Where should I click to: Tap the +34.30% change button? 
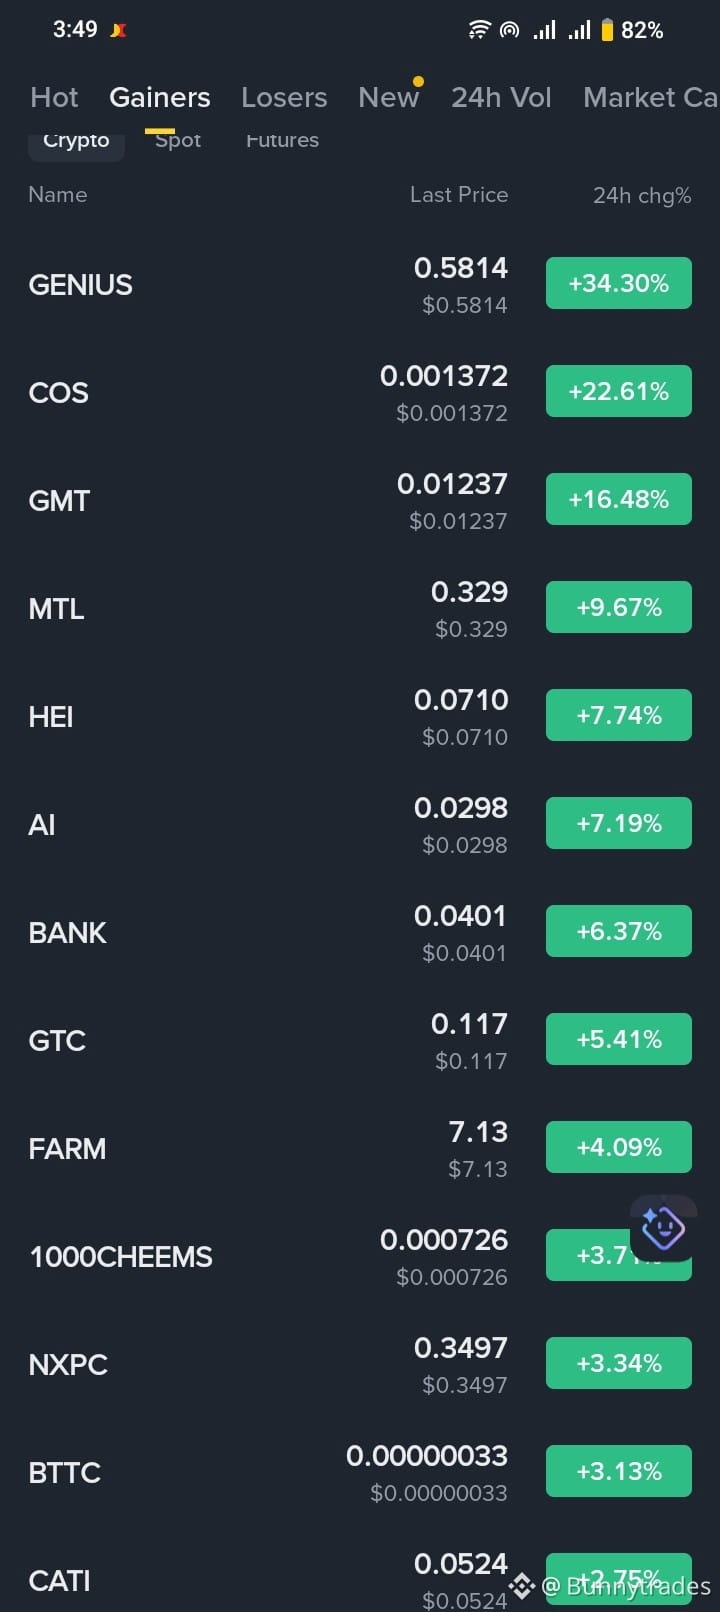(619, 283)
